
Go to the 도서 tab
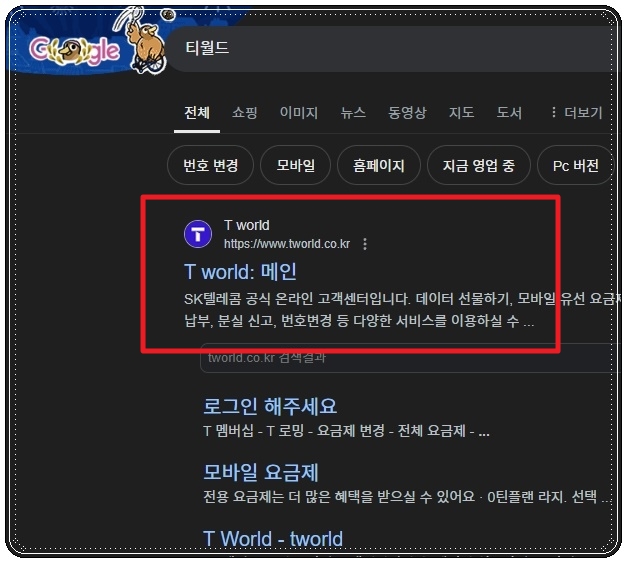[x=509, y=113]
